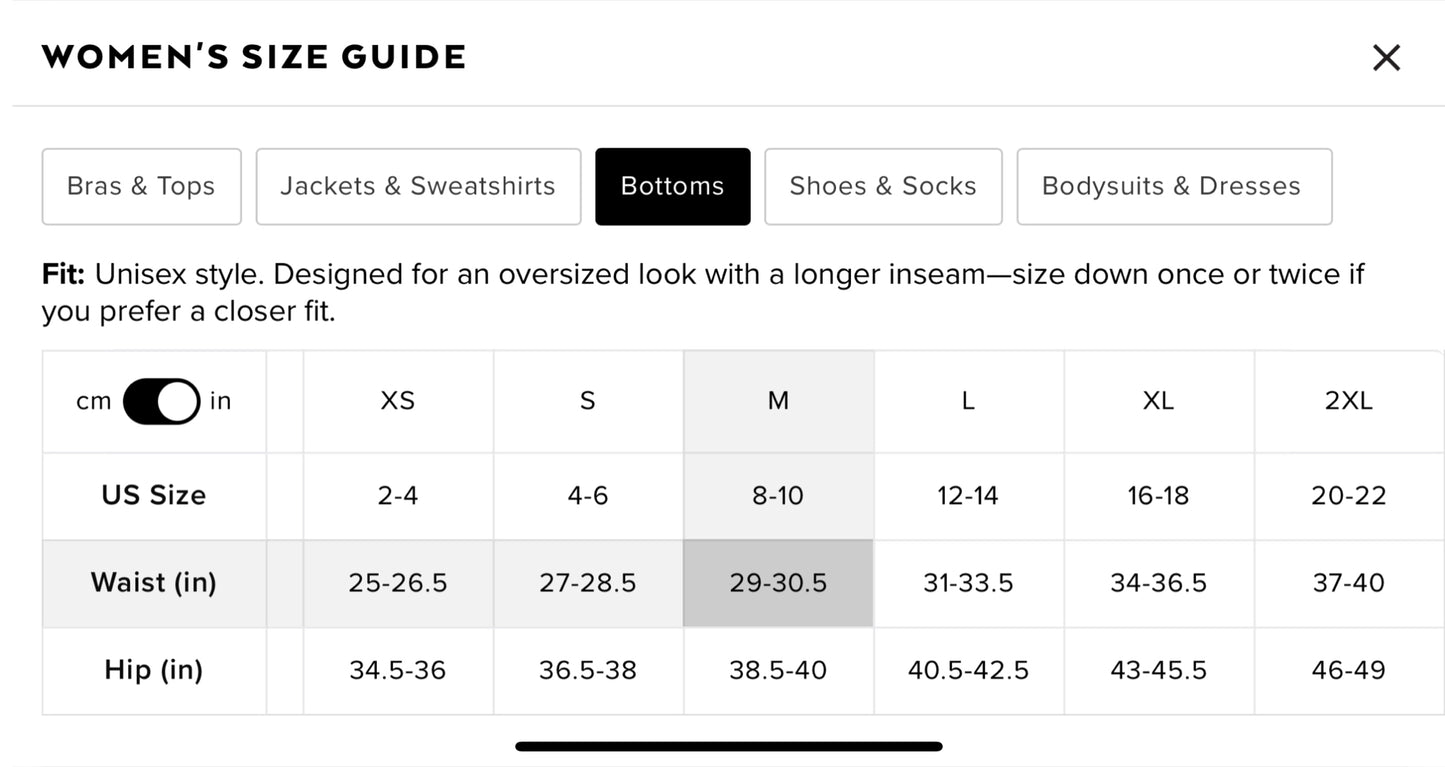Viewport: 1445px width, 767px height.
Task: Click the 29-30.5 waist measurement cell
Action: [x=778, y=583]
